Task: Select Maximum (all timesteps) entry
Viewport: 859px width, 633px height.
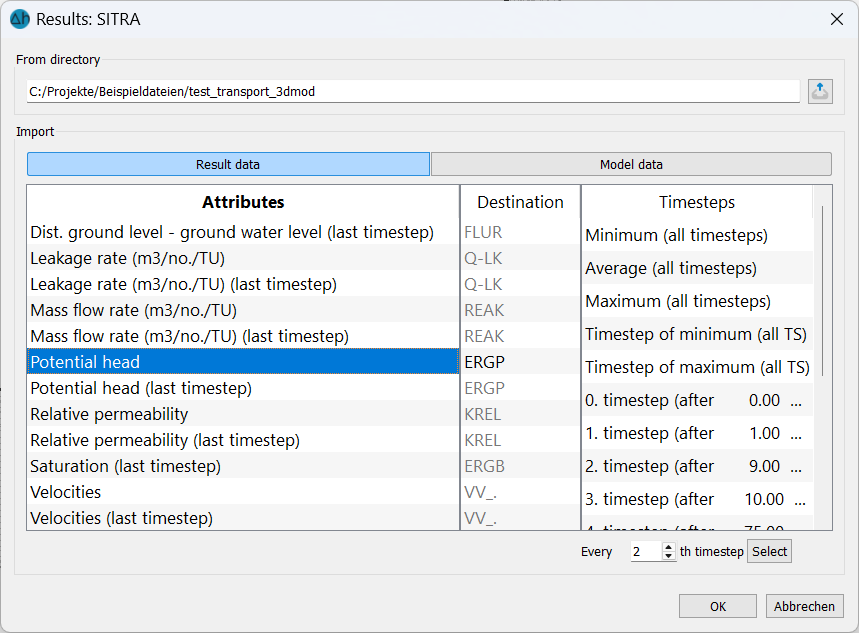Action: 697,301
